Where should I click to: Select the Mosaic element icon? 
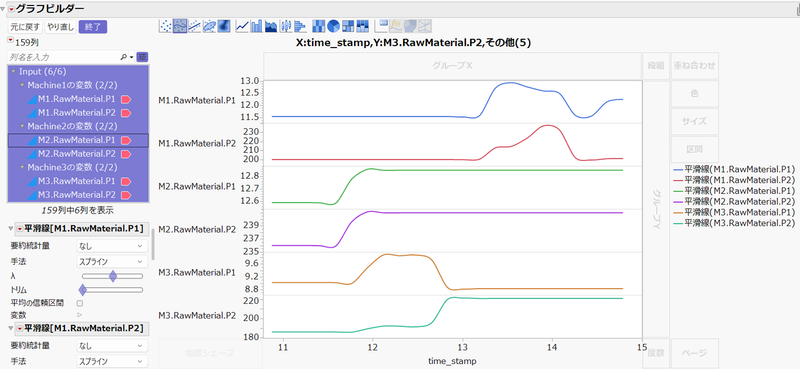[x=362, y=26]
